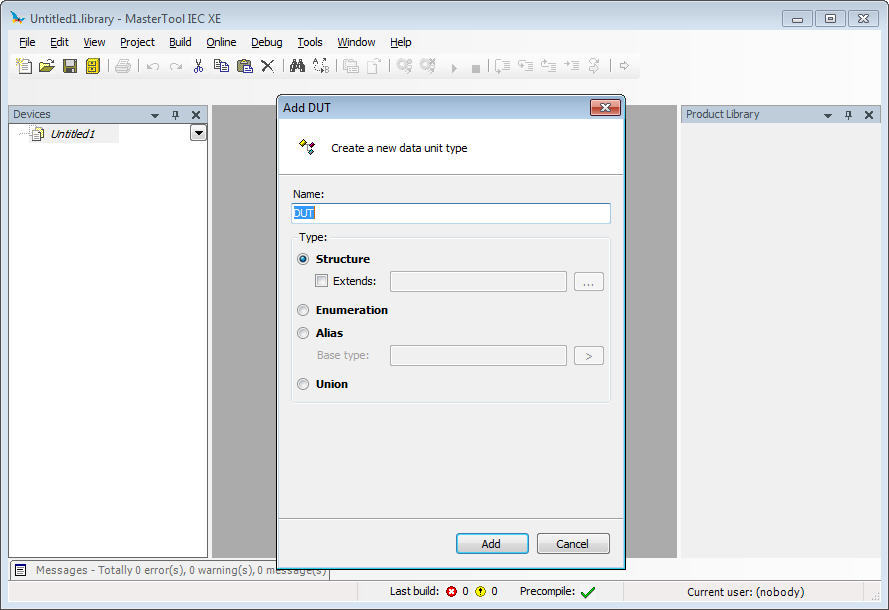Click the Paste clipboard icon
Image resolution: width=889 pixels, height=610 pixels.
pyautogui.click(x=244, y=66)
